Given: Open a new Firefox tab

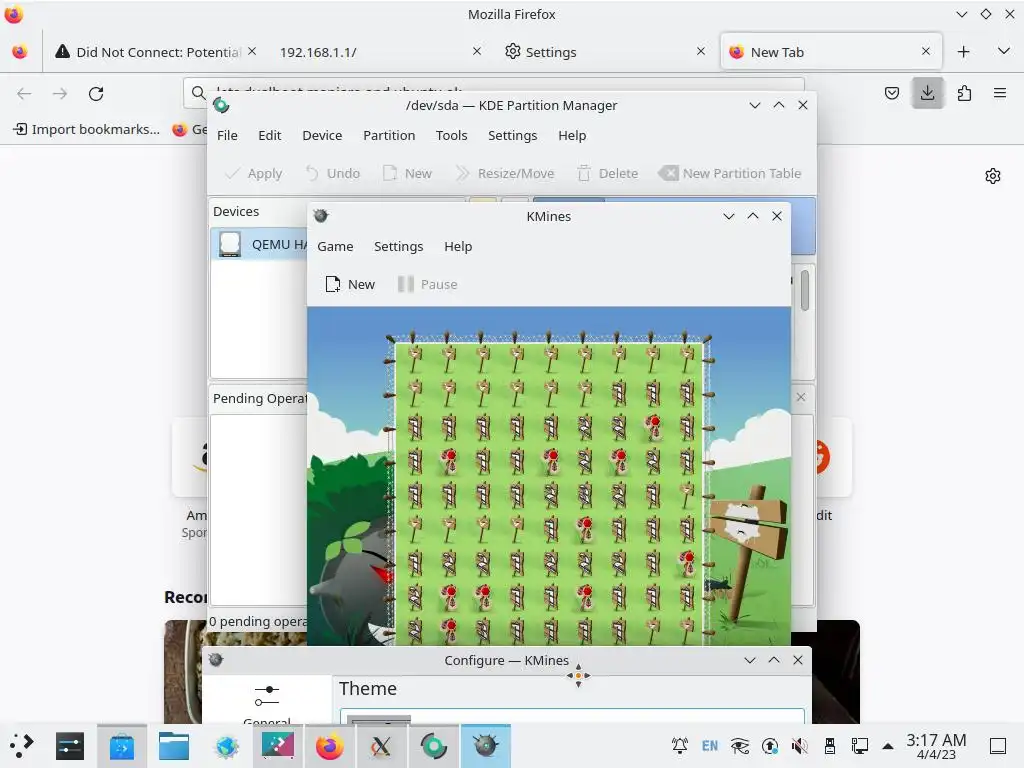Looking at the screenshot, I should pyautogui.click(x=963, y=52).
